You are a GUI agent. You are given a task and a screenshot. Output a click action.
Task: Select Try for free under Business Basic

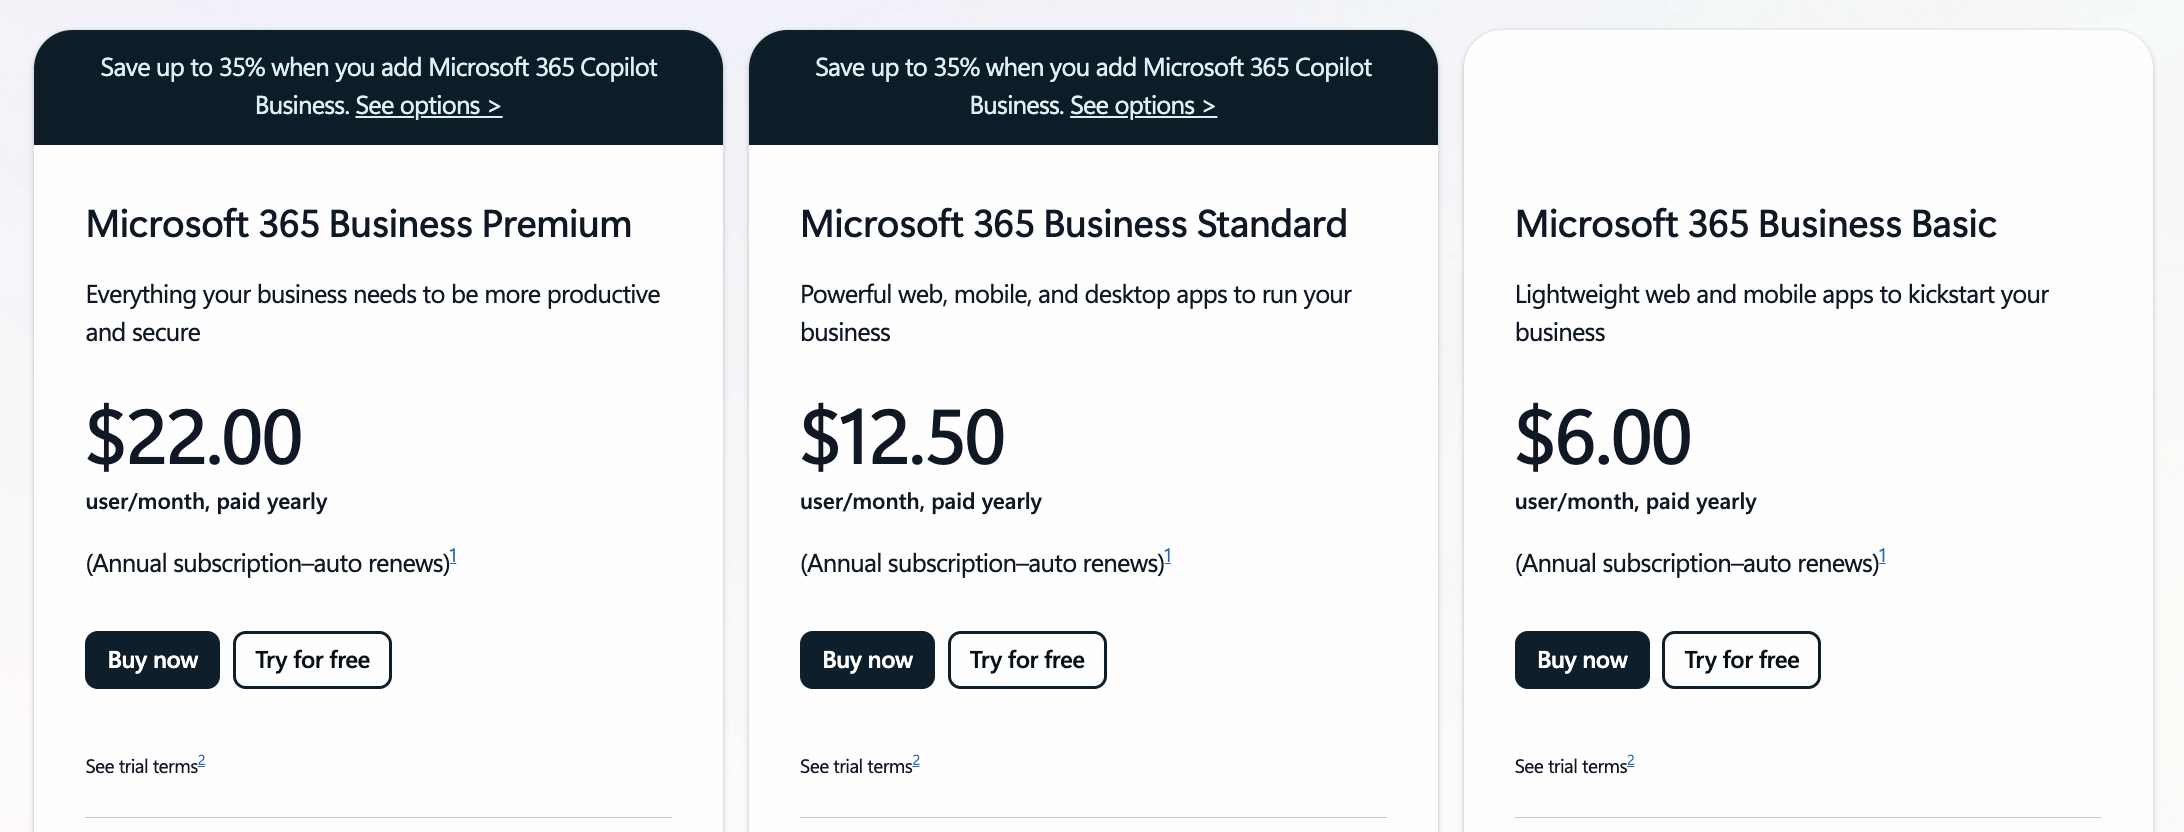(1741, 660)
